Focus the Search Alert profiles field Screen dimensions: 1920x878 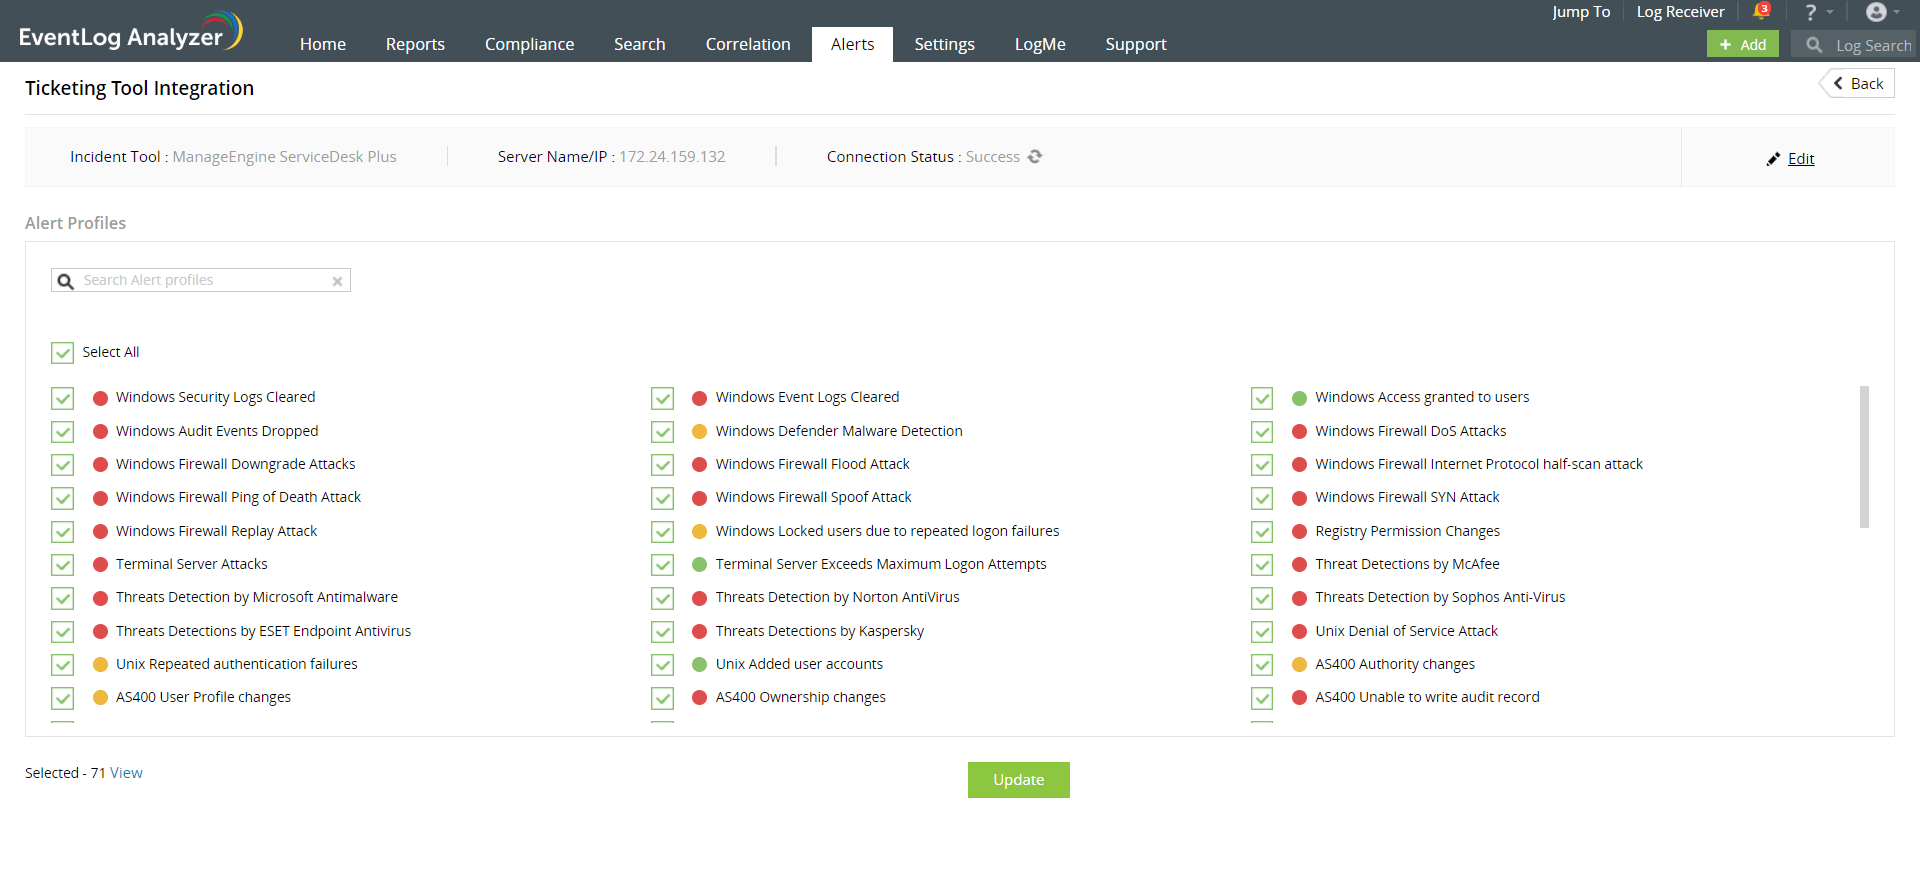pos(201,280)
